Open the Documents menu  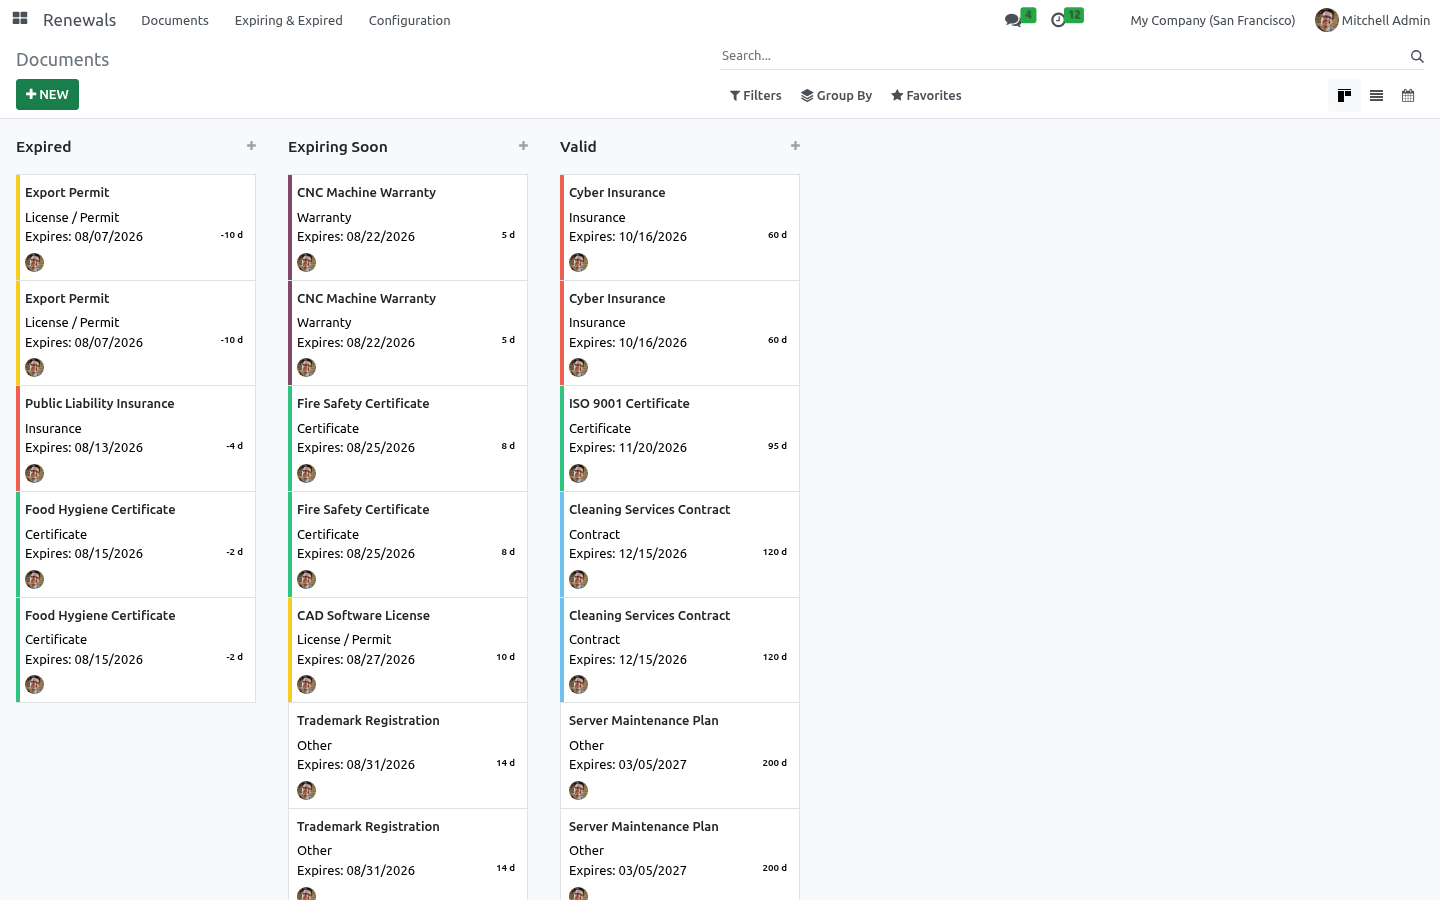pos(175,20)
